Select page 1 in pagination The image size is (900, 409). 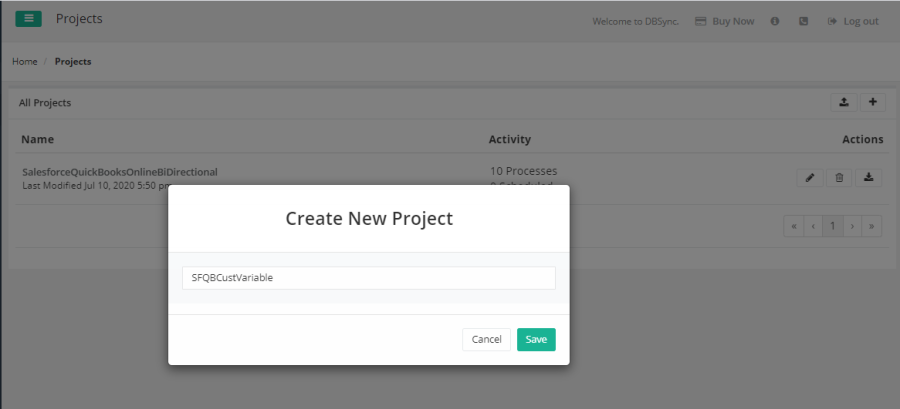click(x=832, y=226)
